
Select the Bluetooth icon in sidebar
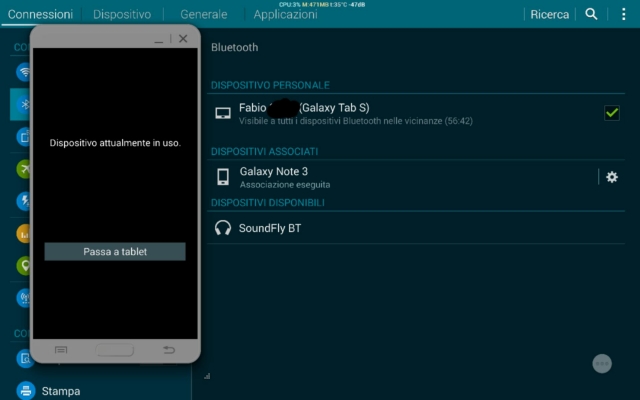coord(23,104)
